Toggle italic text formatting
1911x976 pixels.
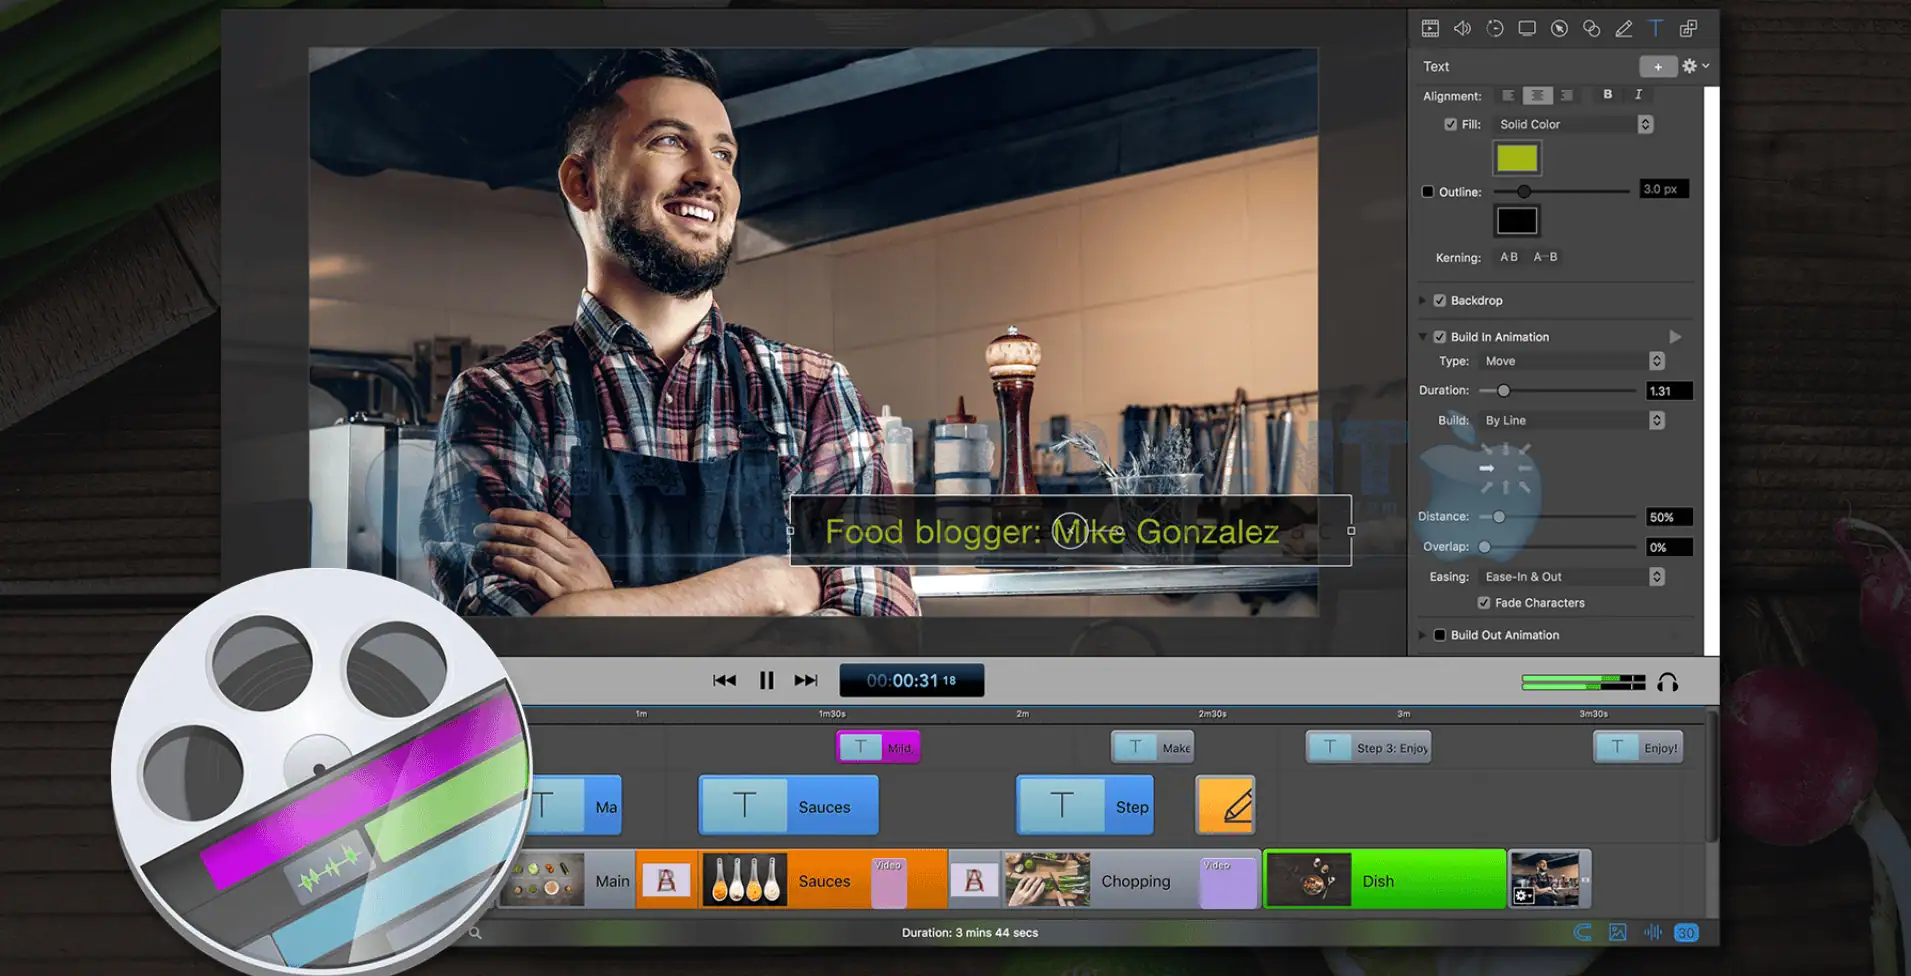(x=1638, y=95)
